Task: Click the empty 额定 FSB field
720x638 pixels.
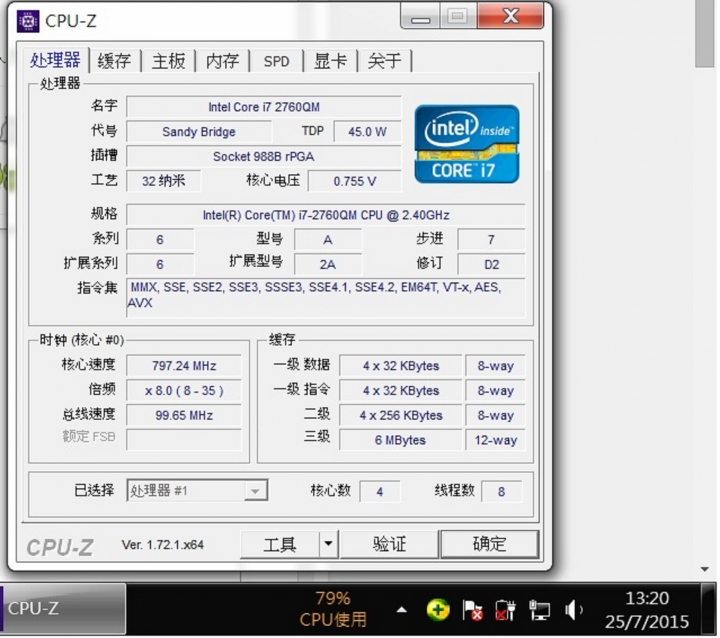Action: click(x=184, y=440)
